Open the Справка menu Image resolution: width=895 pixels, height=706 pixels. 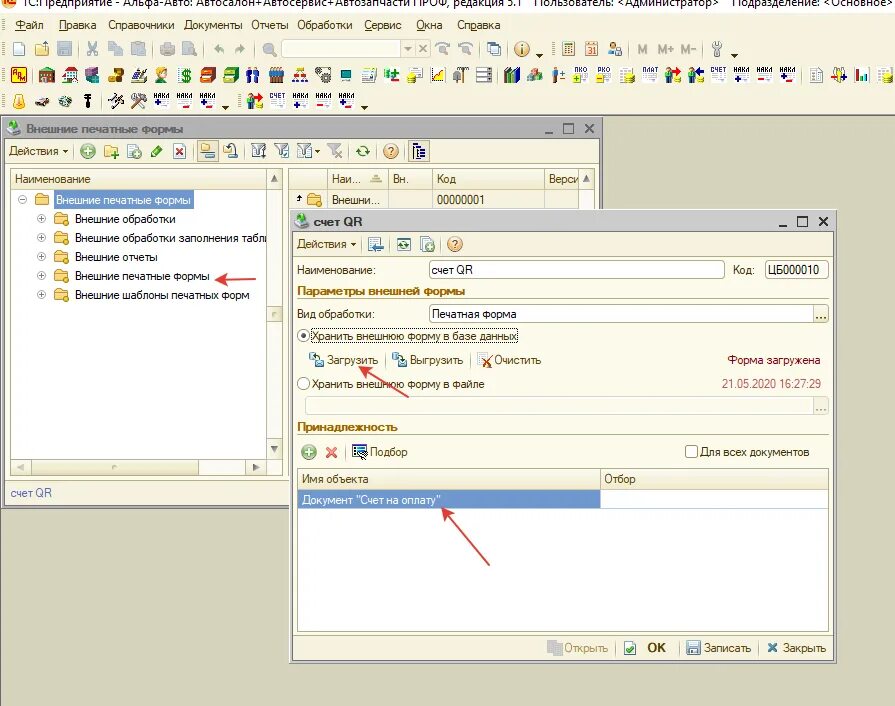[478, 25]
